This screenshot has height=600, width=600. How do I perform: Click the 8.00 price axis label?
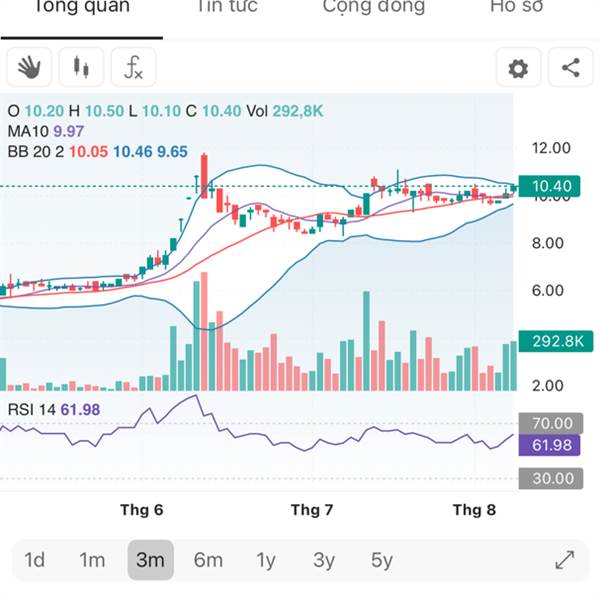[548, 243]
